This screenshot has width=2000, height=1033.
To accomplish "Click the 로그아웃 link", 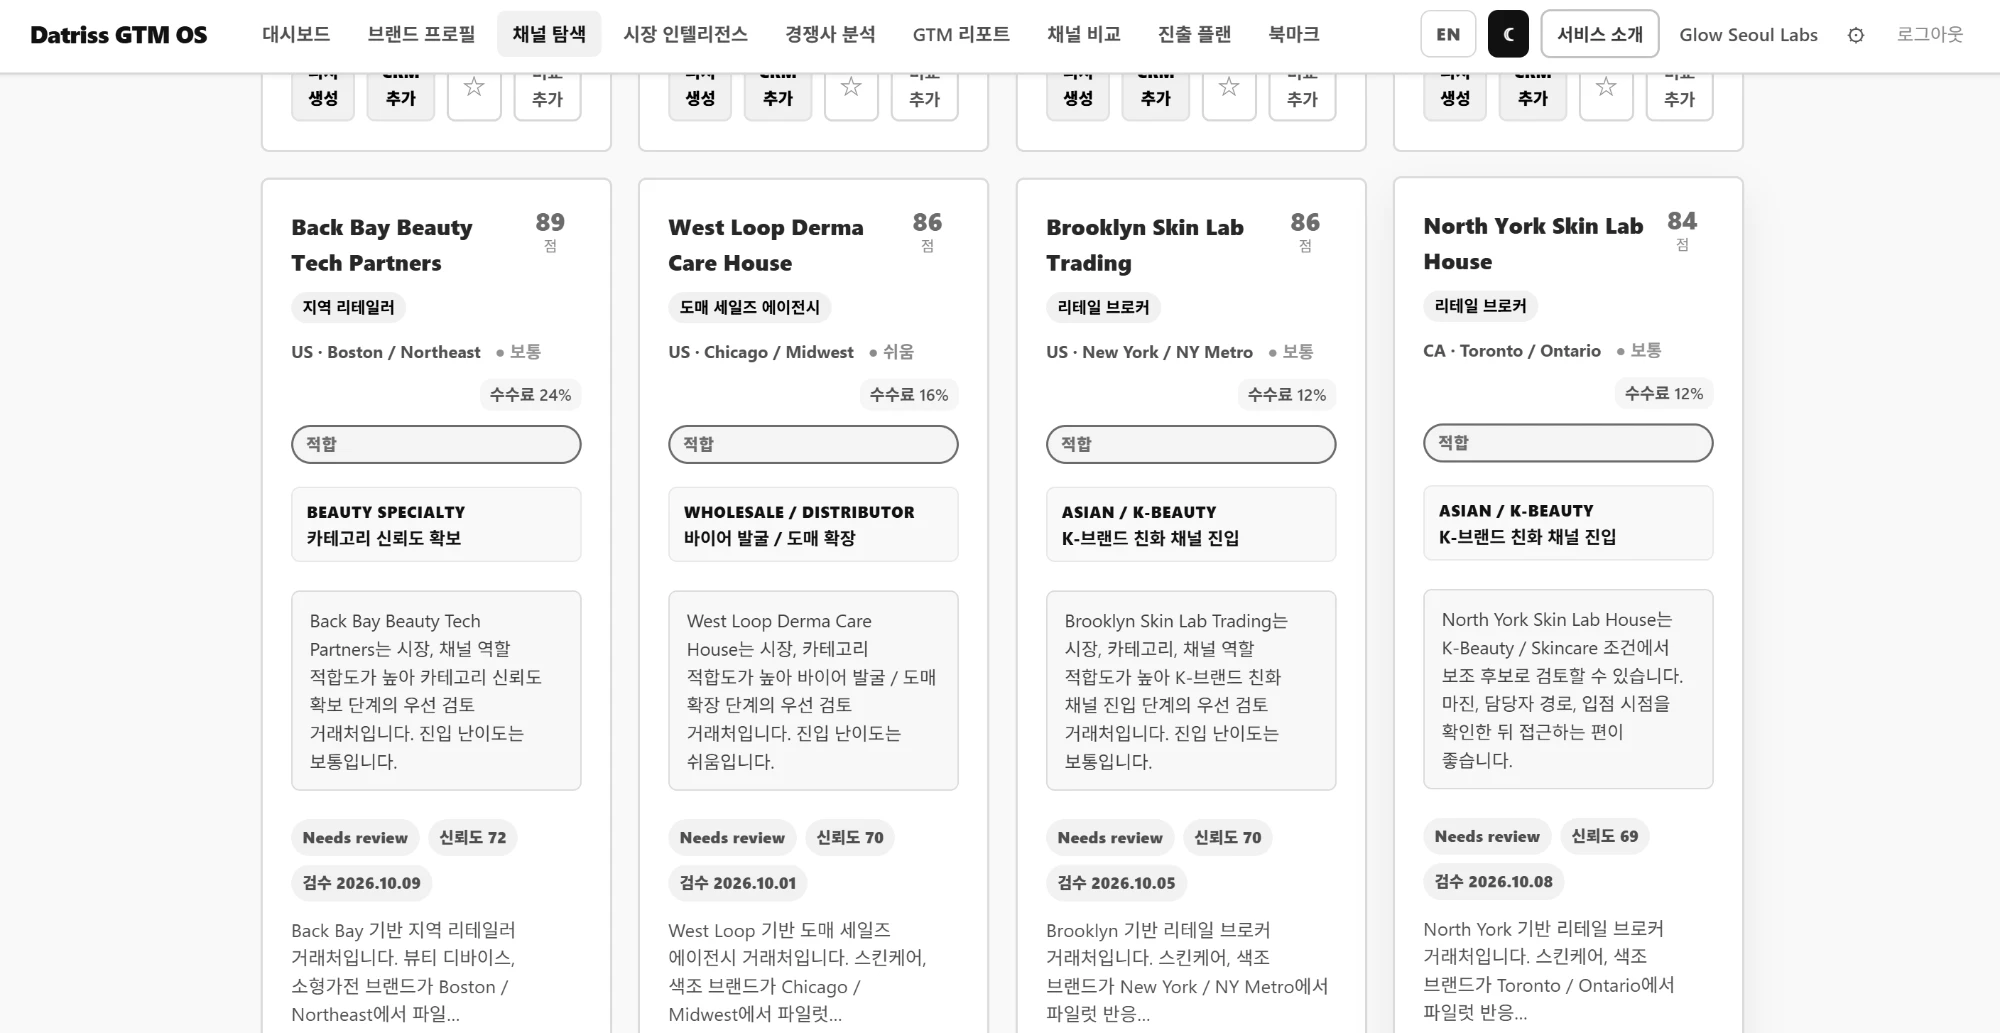I will click(1930, 34).
